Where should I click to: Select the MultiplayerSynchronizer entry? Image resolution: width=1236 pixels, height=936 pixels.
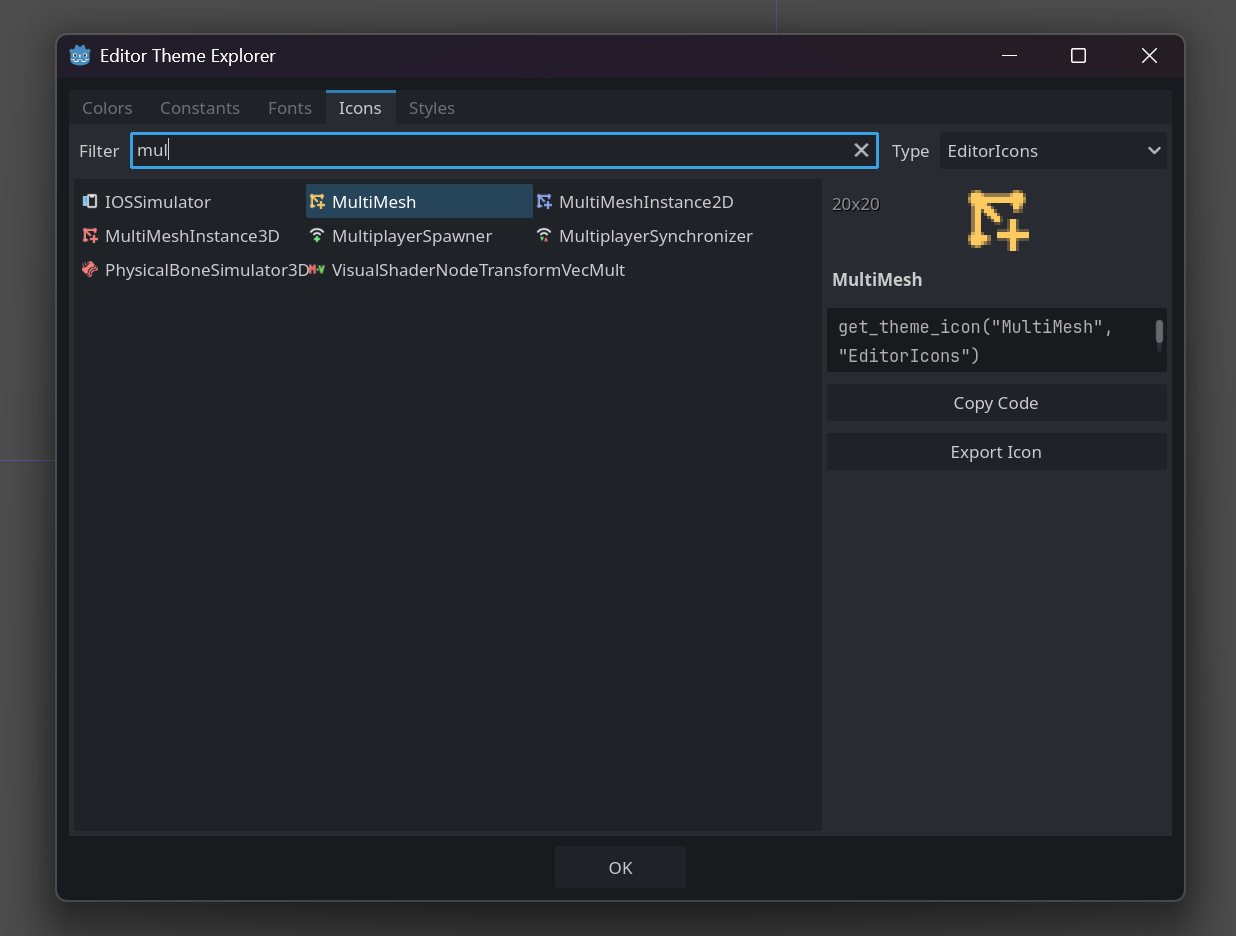click(646, 236)
